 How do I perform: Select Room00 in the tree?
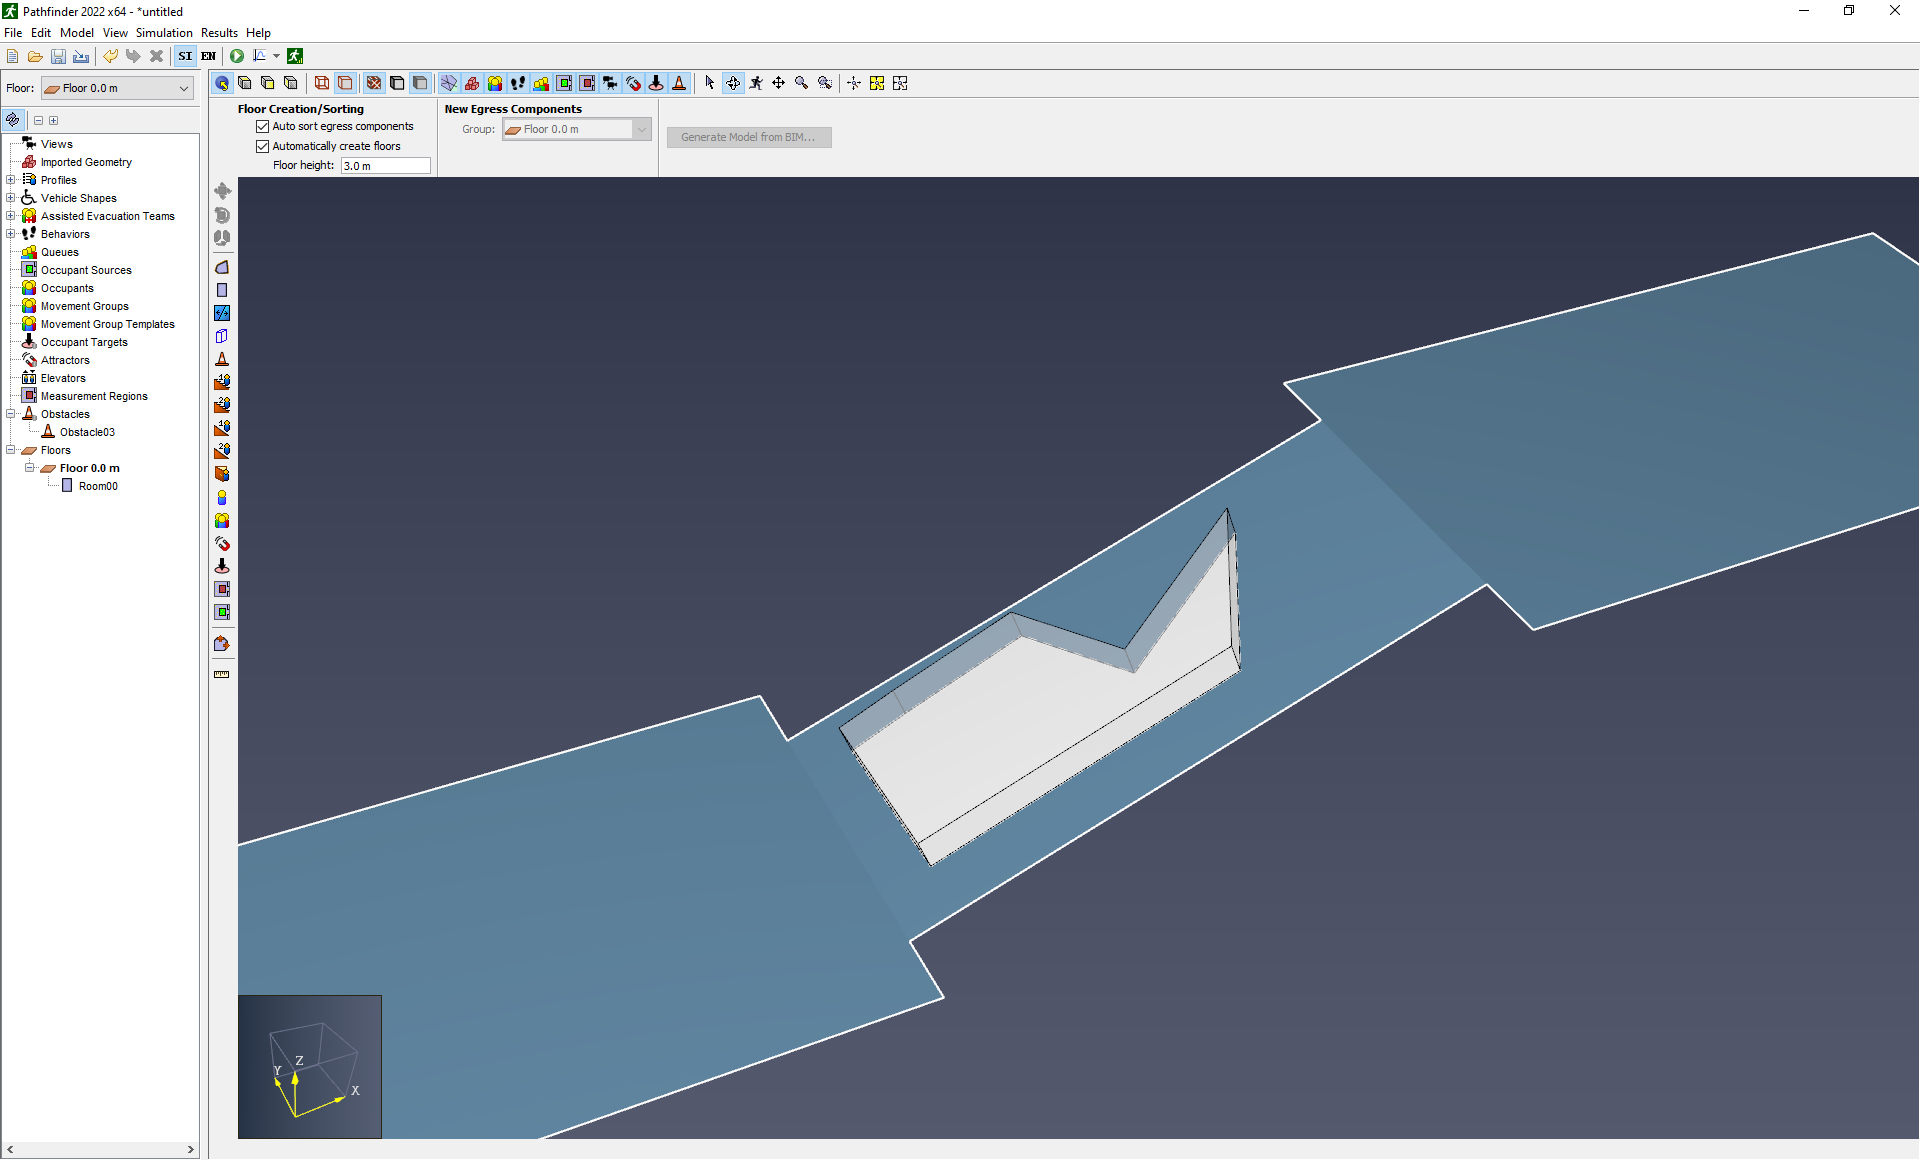tap(98, 486)
